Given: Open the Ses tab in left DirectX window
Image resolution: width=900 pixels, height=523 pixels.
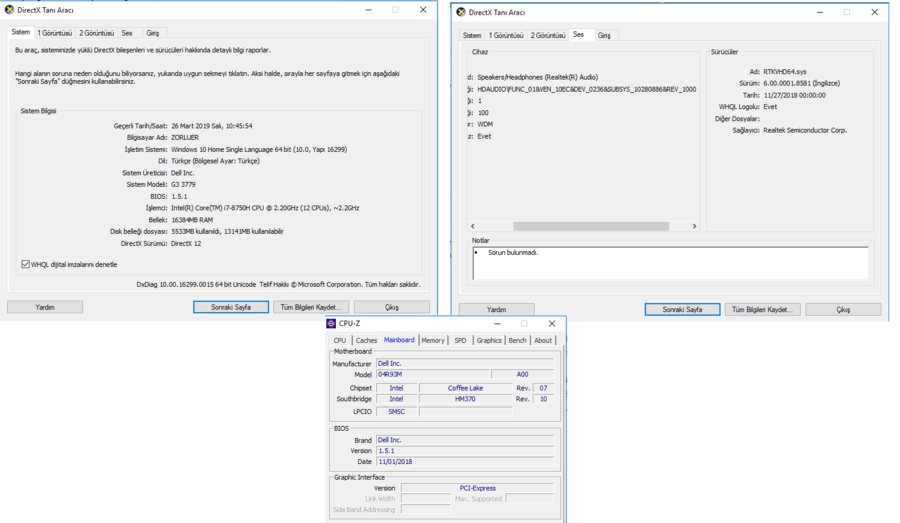Looking at the screenshot, I should click(x=127, y=33).
